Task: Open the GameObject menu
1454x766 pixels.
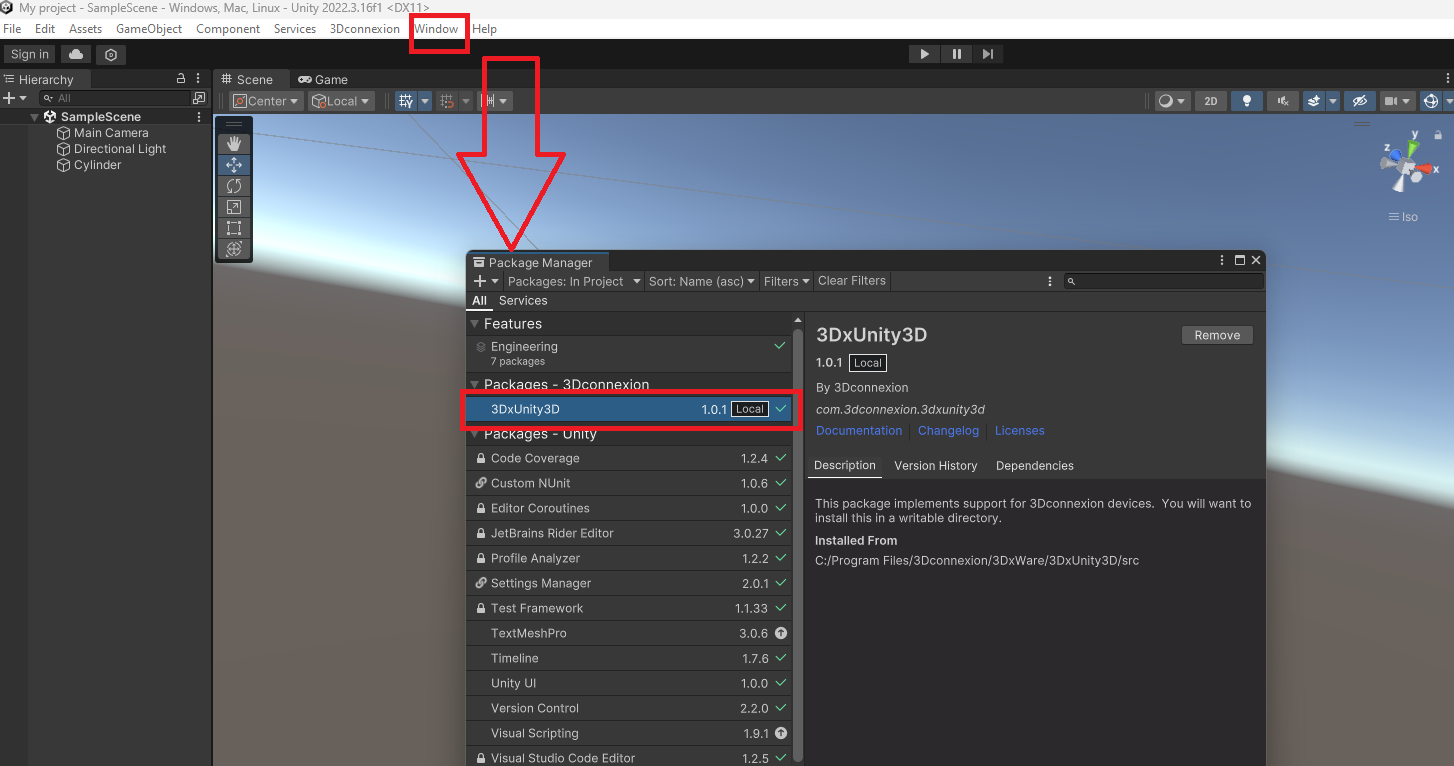Action: (149, 29)
